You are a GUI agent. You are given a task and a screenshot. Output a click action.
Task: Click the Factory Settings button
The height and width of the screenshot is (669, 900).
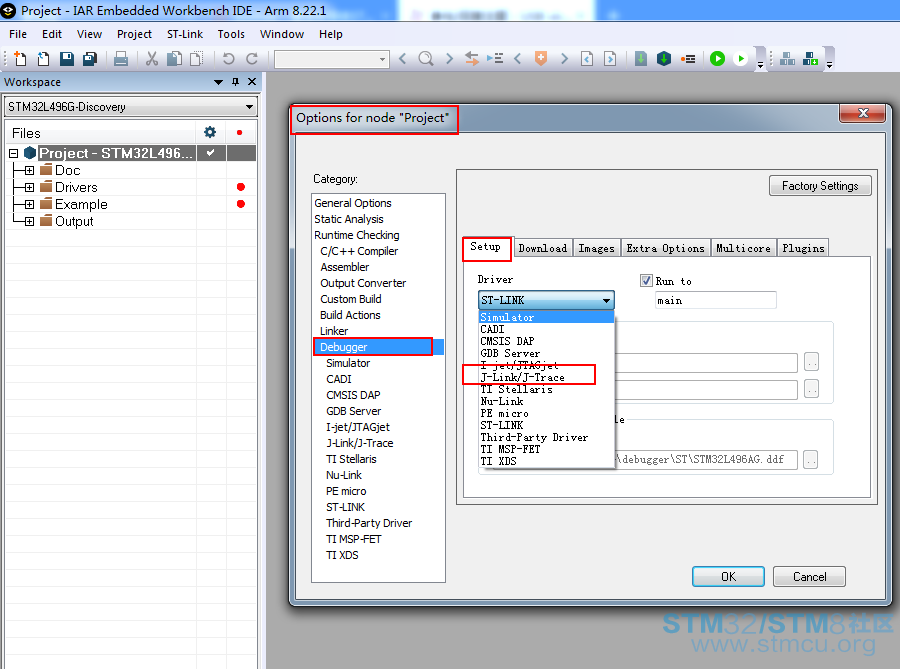point(820,186)
